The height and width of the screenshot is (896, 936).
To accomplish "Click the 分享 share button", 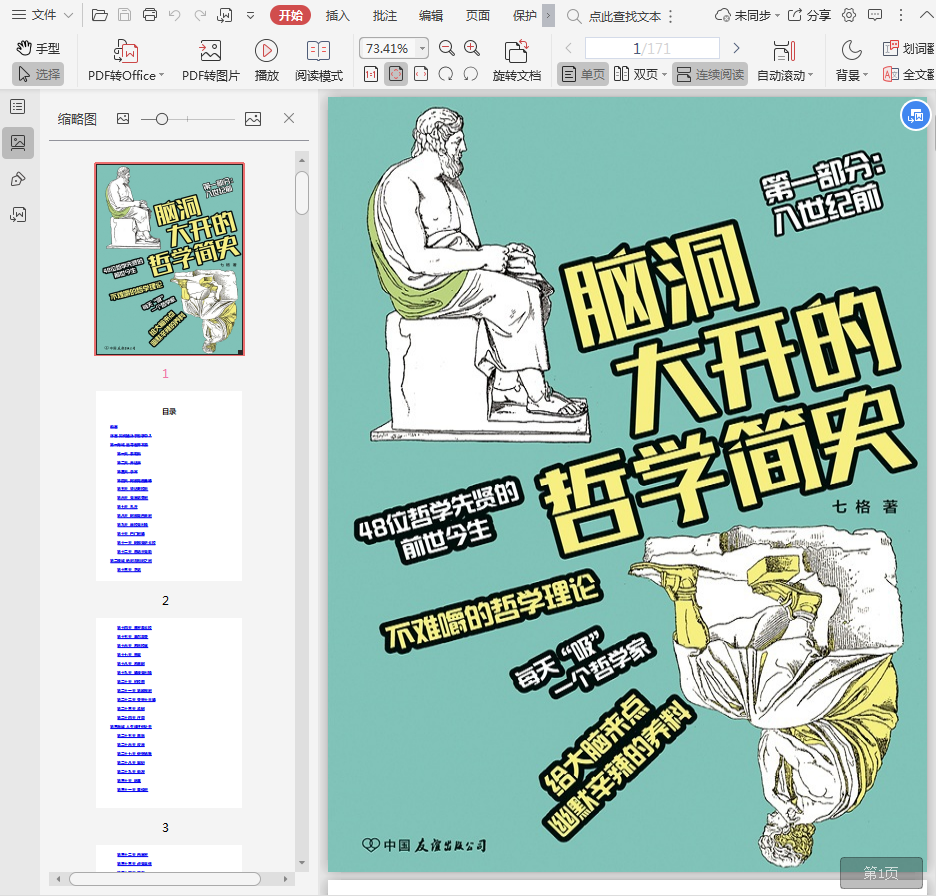I will click(809, 15).
